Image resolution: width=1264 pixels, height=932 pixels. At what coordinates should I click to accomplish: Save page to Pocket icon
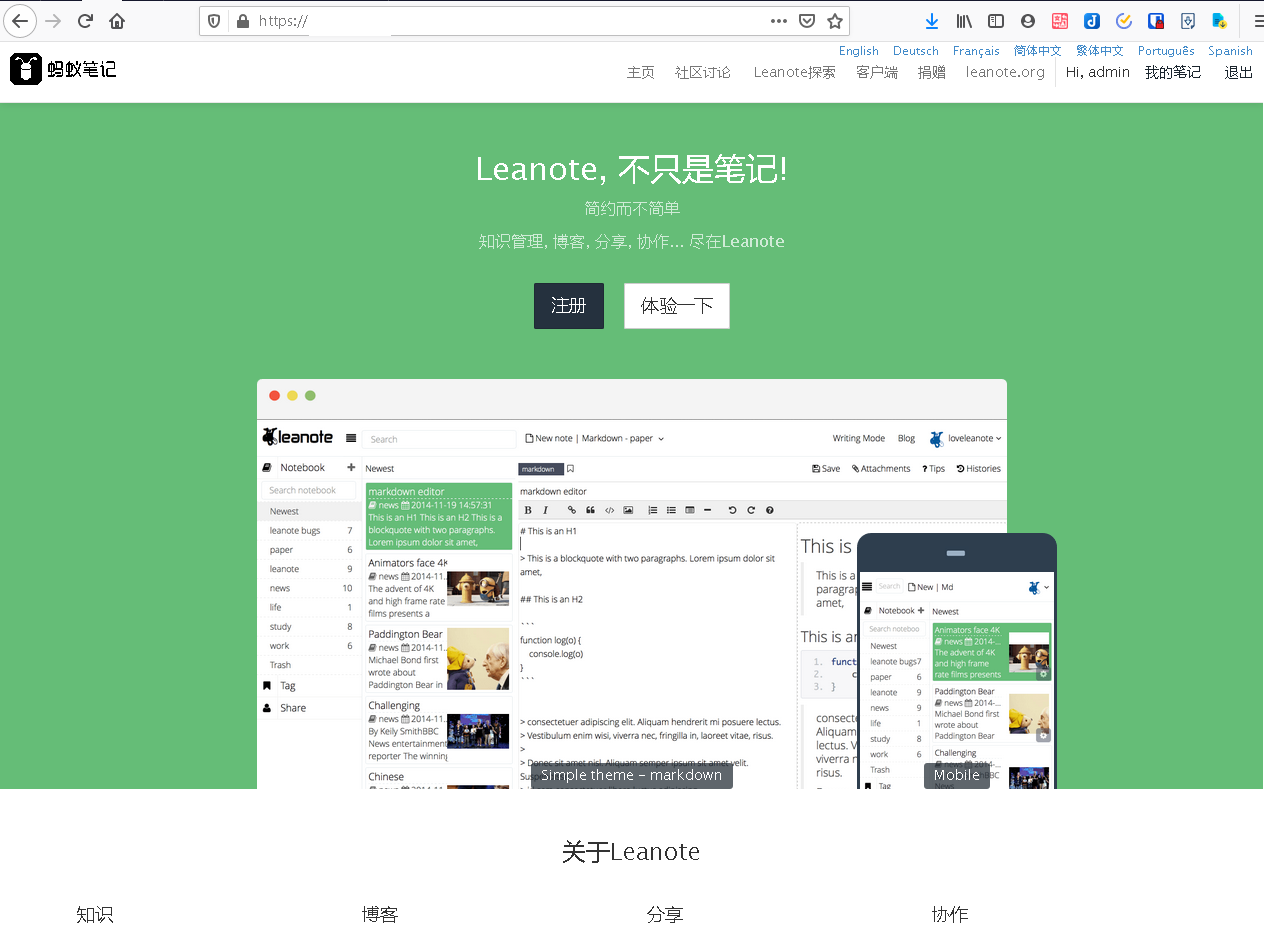(x=807, y=21)
